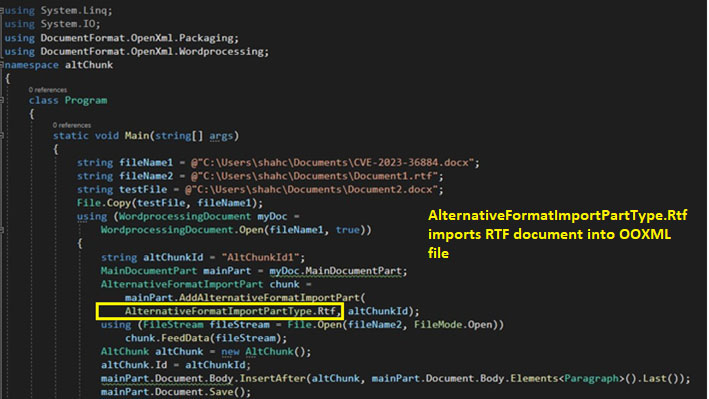Collapse the using directives outline toggle
Image resolution: width=709 pixels, height=399 pixels.
click(2, 10)
